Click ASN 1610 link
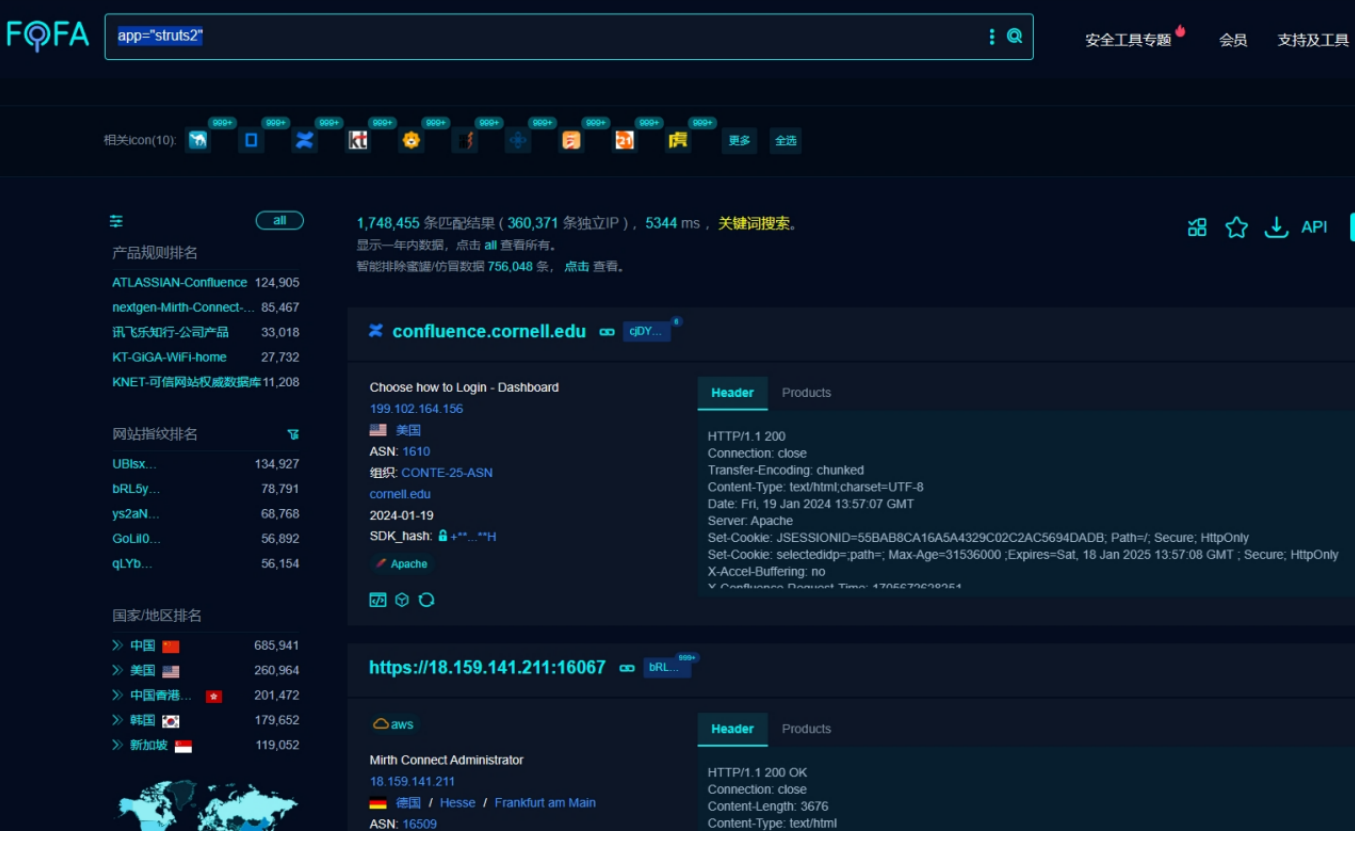The image size is (1355, 842). (416, 452)
